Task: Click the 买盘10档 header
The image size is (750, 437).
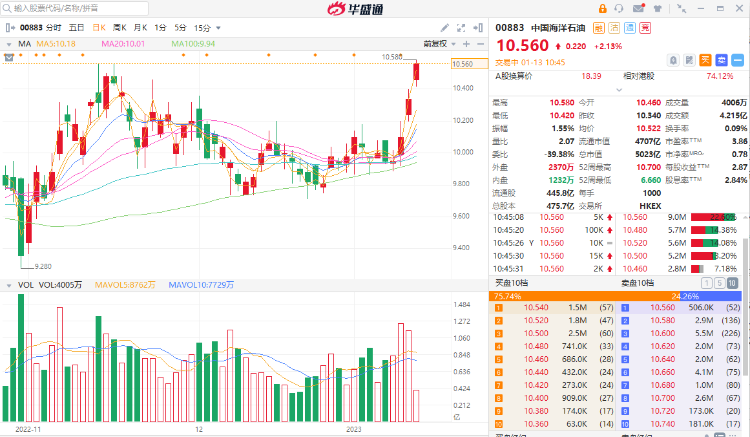Action: point(511,283)
